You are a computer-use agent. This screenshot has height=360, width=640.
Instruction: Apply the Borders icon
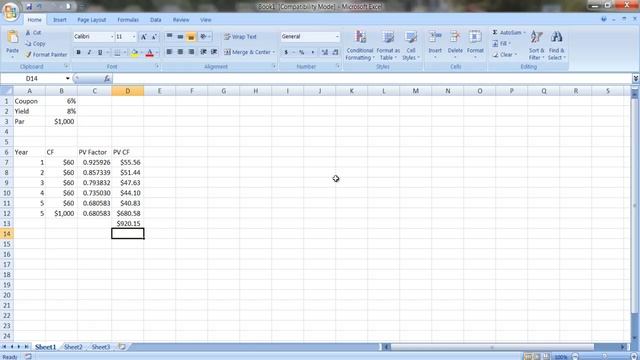click(117, 53)
